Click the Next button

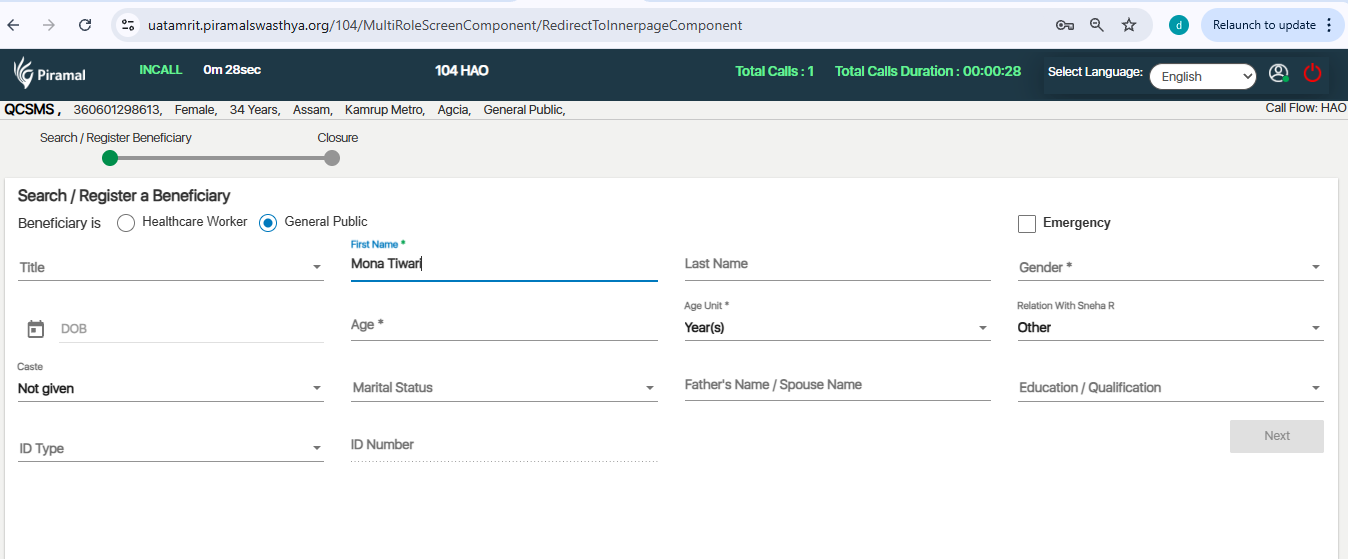(1276, 436)
